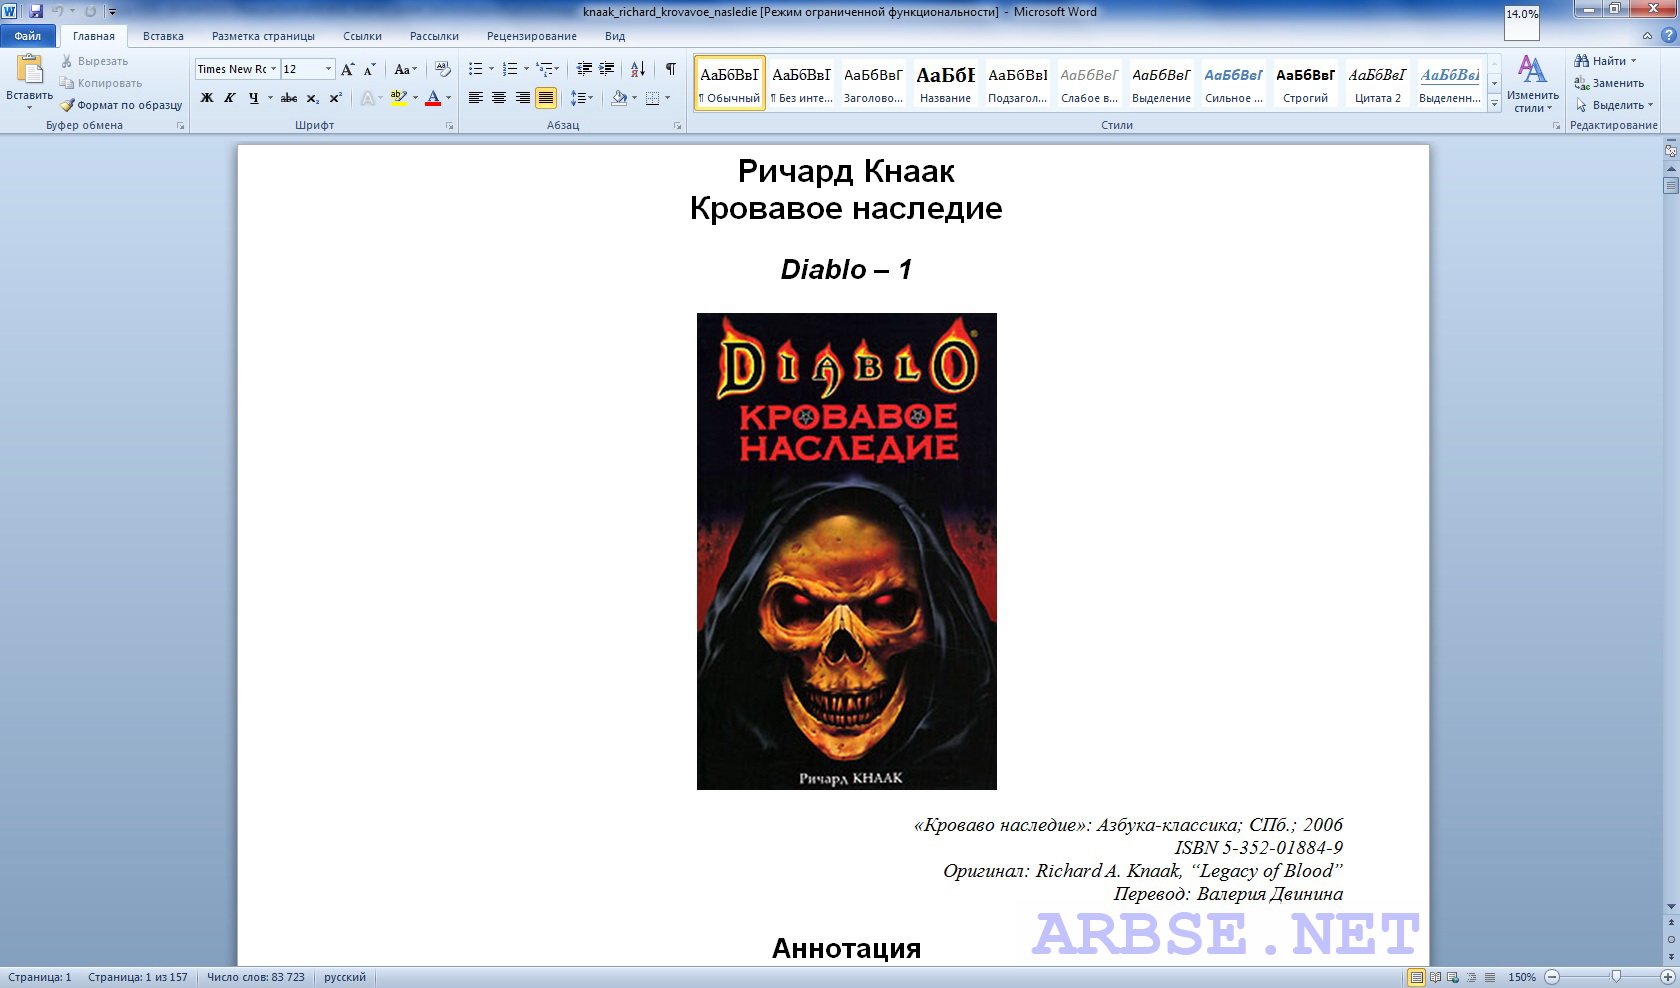Open the Файл tab
Screen dimensions: 1680x988
tap(28, 36)
